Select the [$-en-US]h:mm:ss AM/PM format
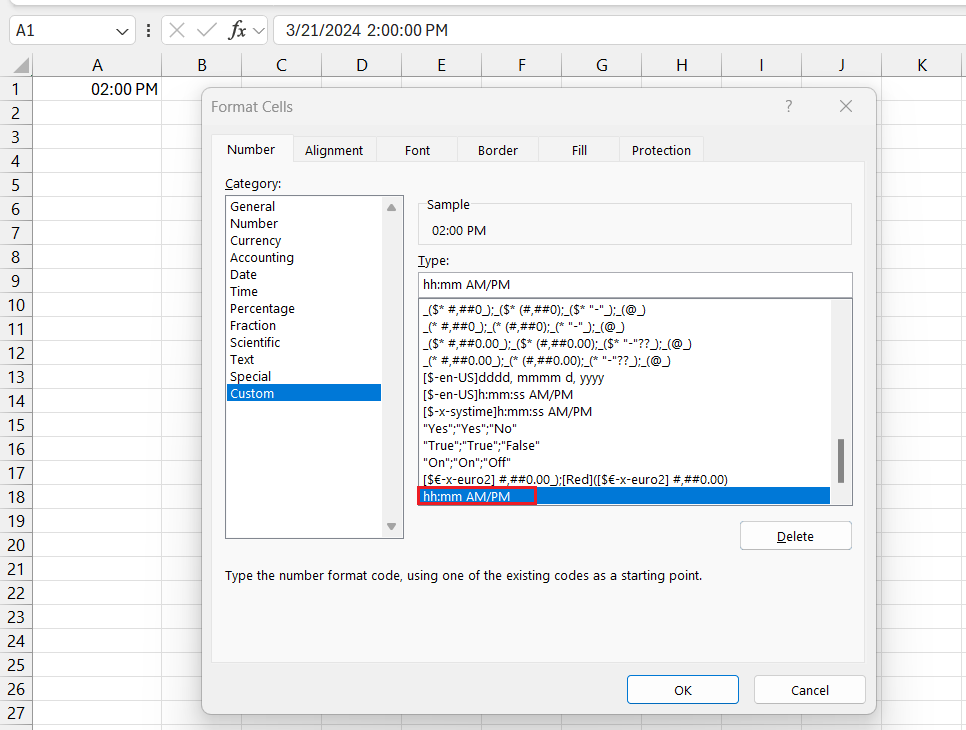Viewport: 966px width, 730px height. coord(625,395)
